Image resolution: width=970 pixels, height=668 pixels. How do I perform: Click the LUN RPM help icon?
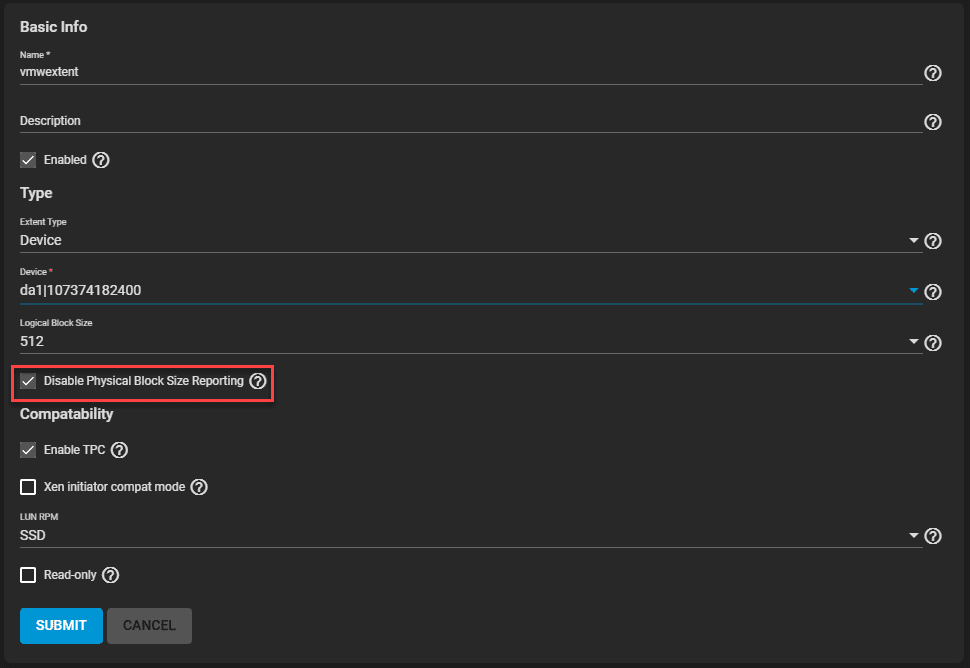point(933,537)
